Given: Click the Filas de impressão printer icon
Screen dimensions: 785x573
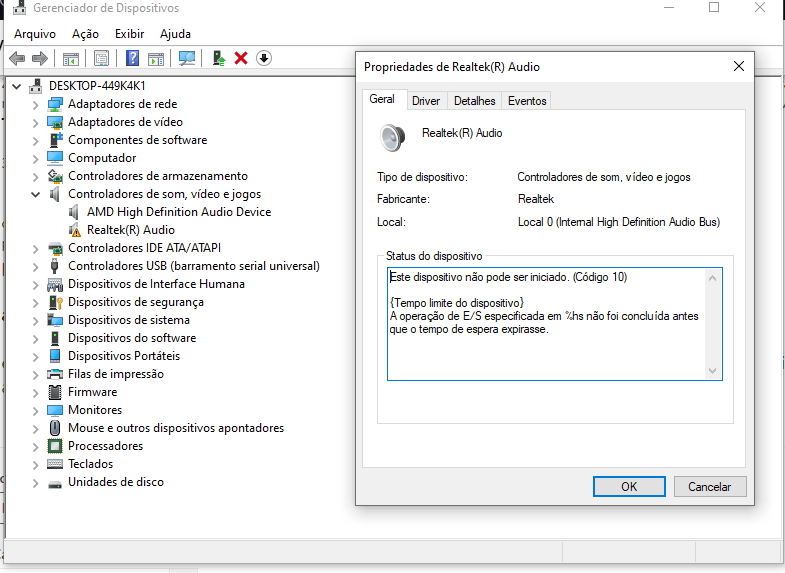Looking at the screenshot, I should point(55,374).
